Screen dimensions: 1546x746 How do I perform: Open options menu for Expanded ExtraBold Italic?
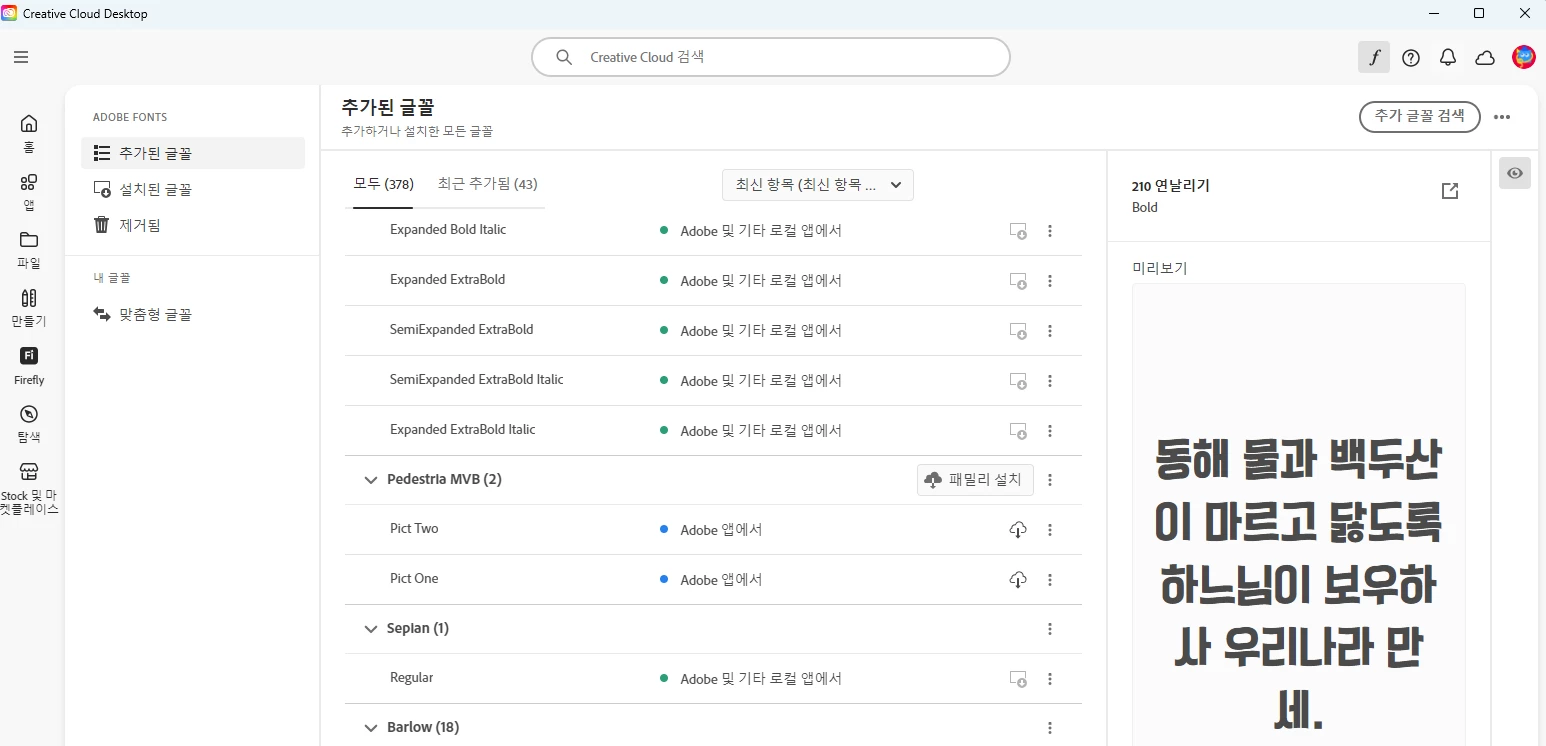(1050, 431)
